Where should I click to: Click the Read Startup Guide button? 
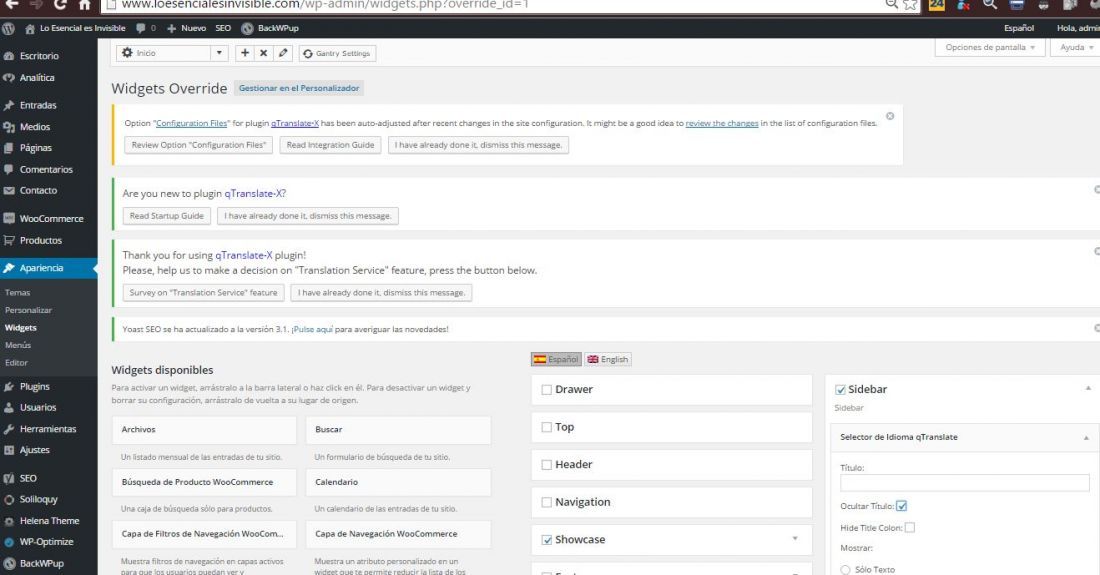166,216
